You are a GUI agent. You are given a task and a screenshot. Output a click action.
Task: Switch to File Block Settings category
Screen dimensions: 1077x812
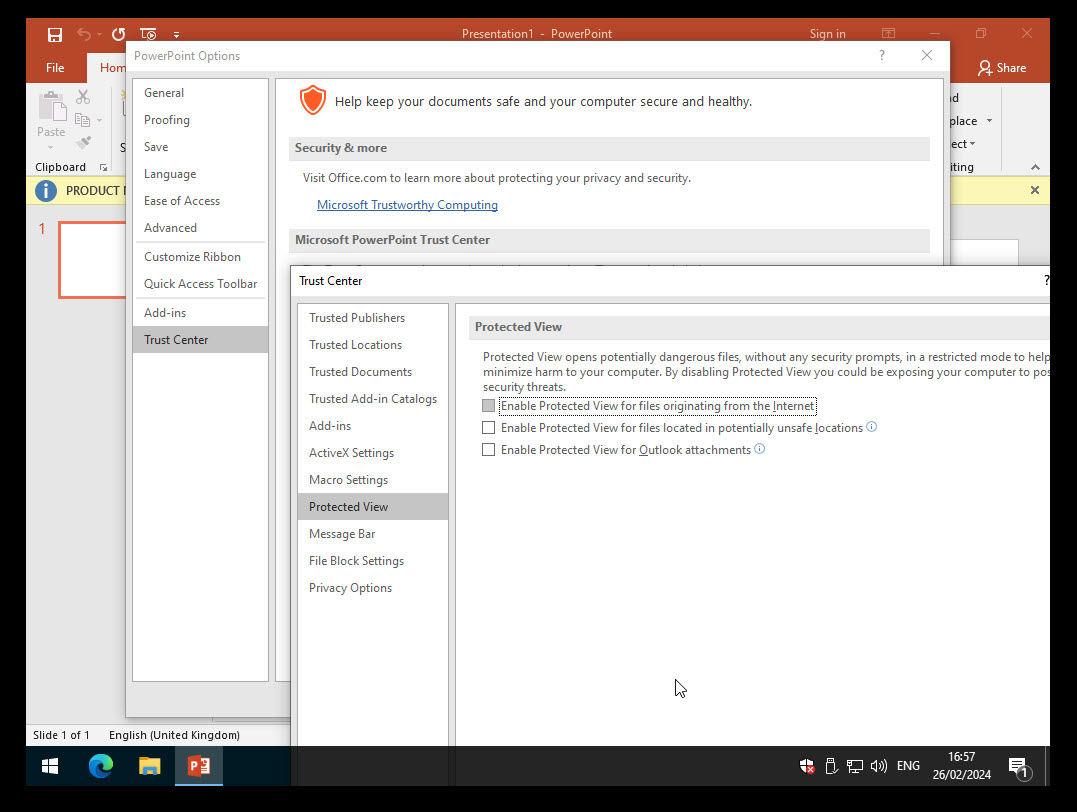(355, 560)
